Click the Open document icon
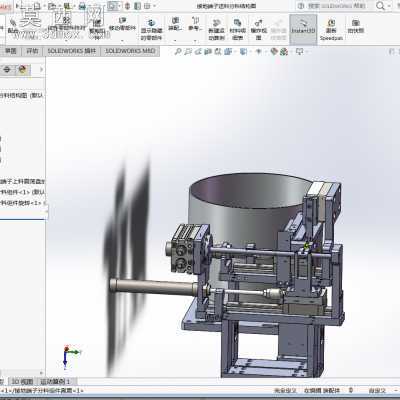This screenshot has width=400, height=400. (52, 6)
